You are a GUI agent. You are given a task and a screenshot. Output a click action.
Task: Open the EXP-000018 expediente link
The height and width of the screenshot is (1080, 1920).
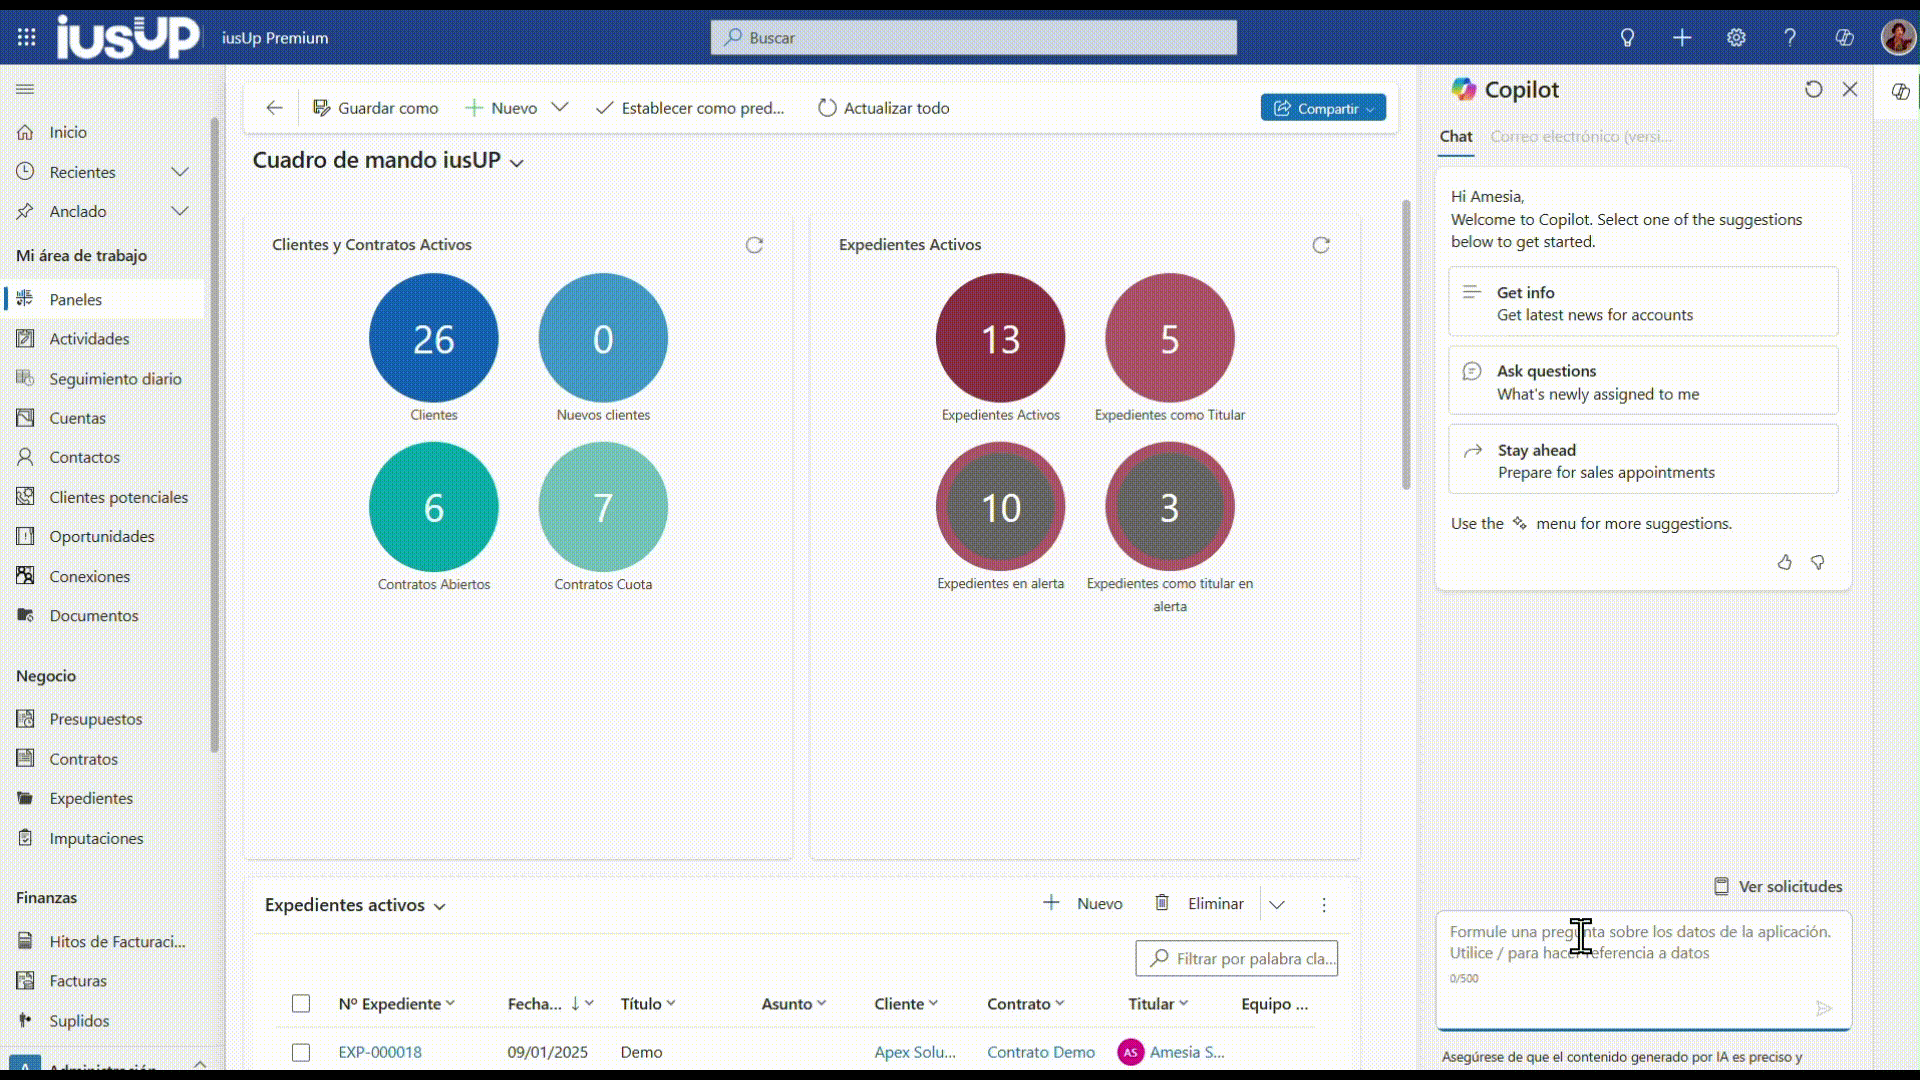tap(380, 1052)
